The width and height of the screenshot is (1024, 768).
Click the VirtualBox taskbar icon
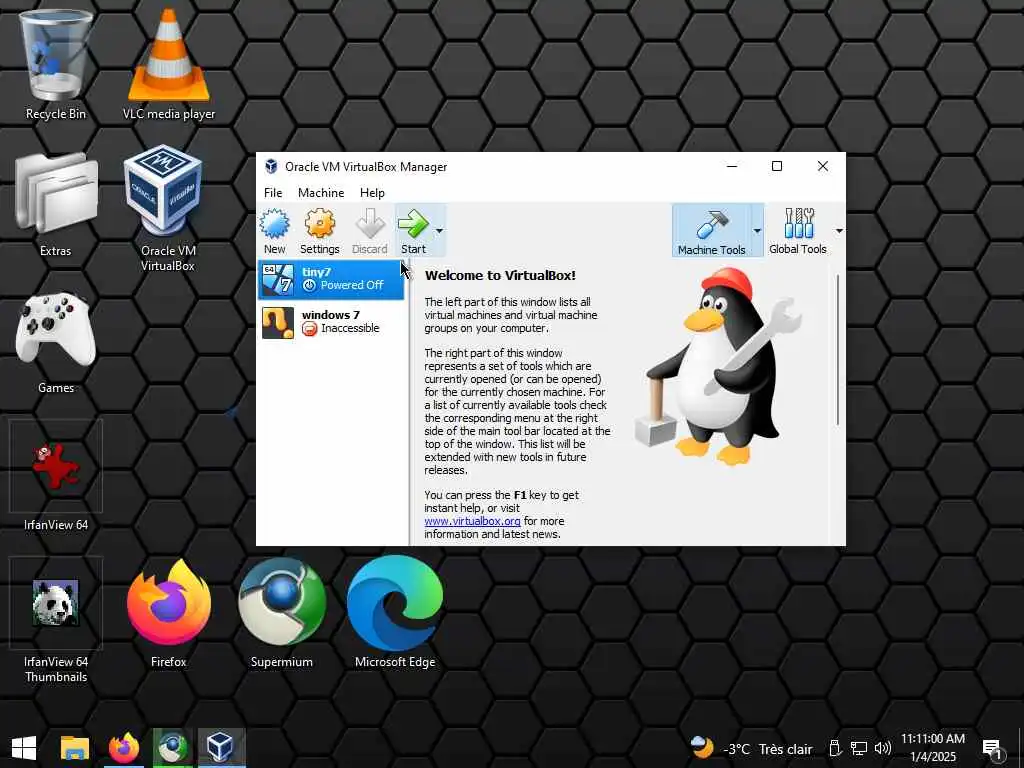pos(221,748)
